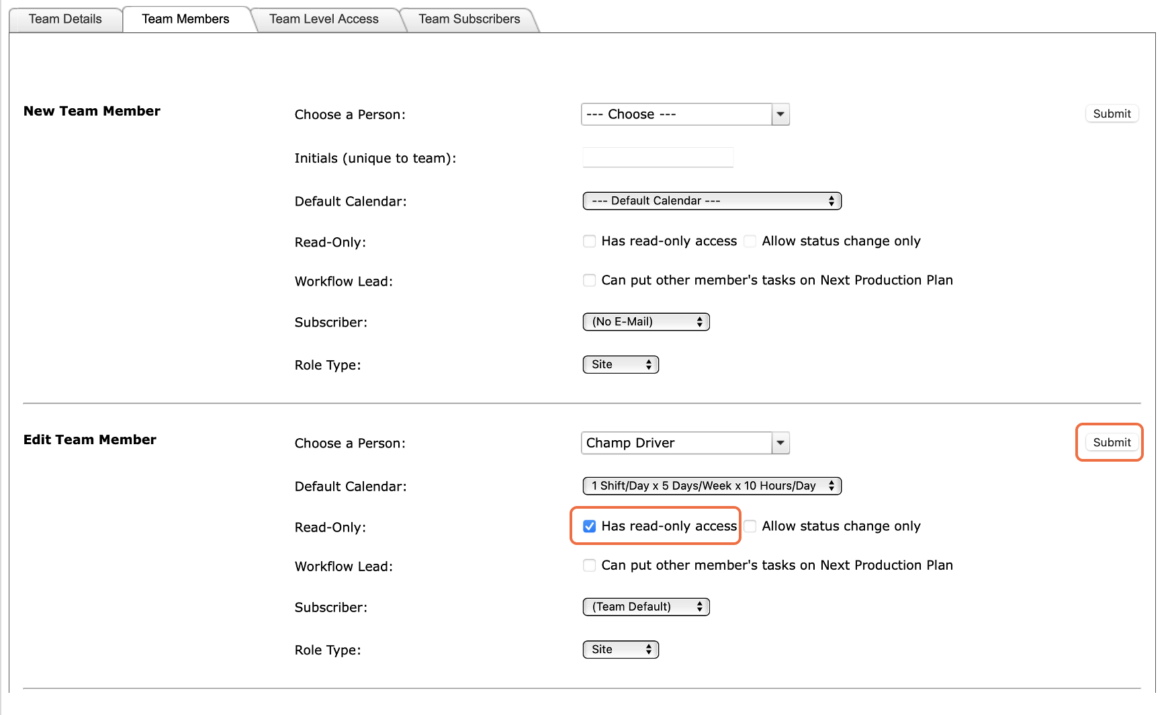Open the Team Details tab
Viewport: 1170px width, 715px height.
coord(65,19)
